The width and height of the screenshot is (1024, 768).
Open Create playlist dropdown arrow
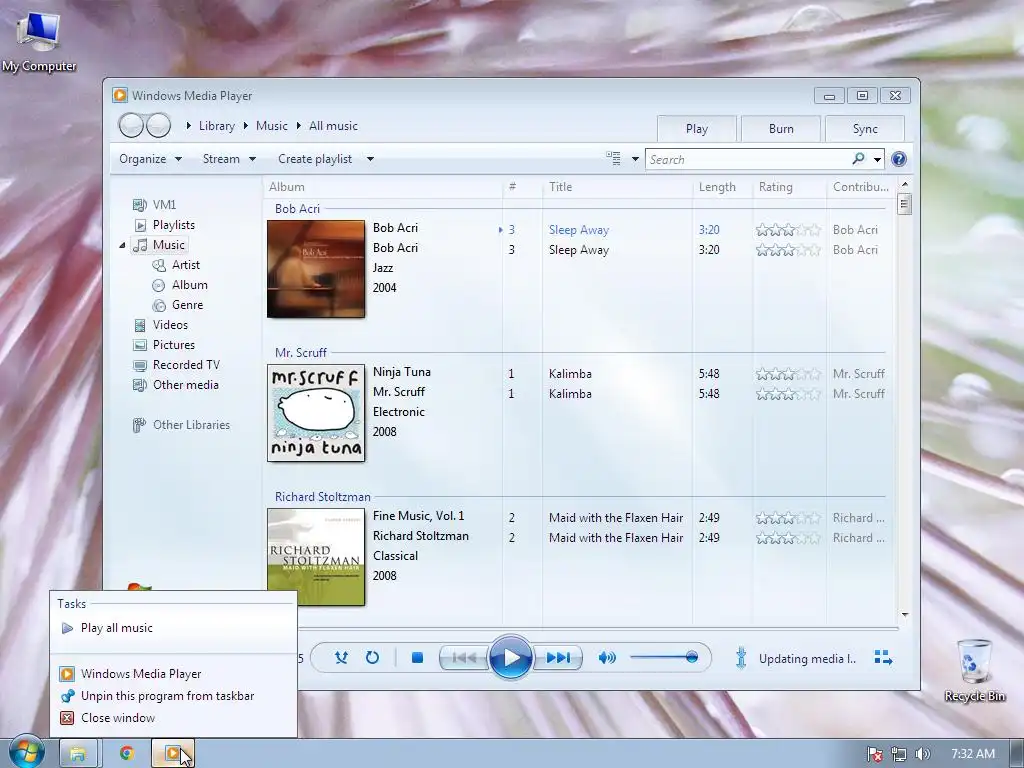[370, 159]
